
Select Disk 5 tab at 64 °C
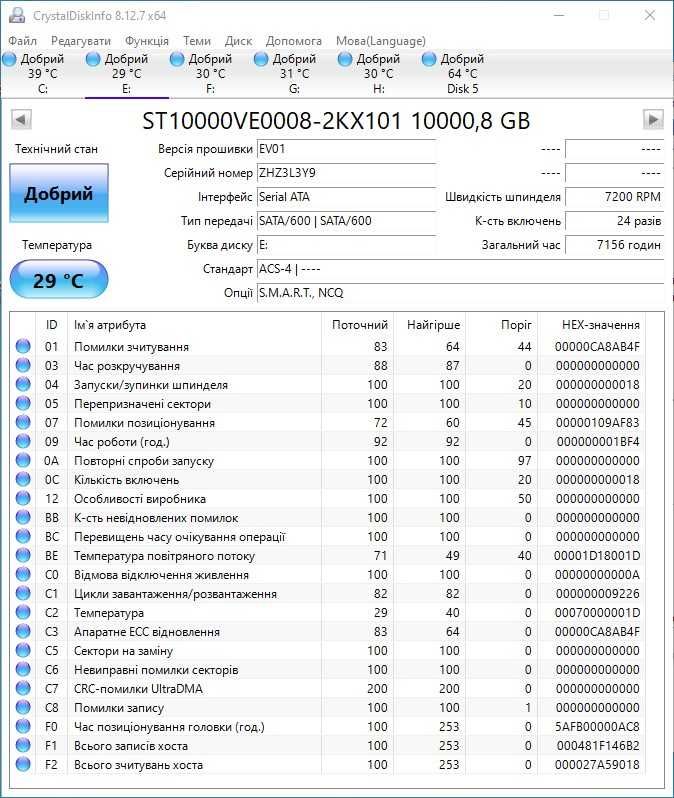coord(462,74)
